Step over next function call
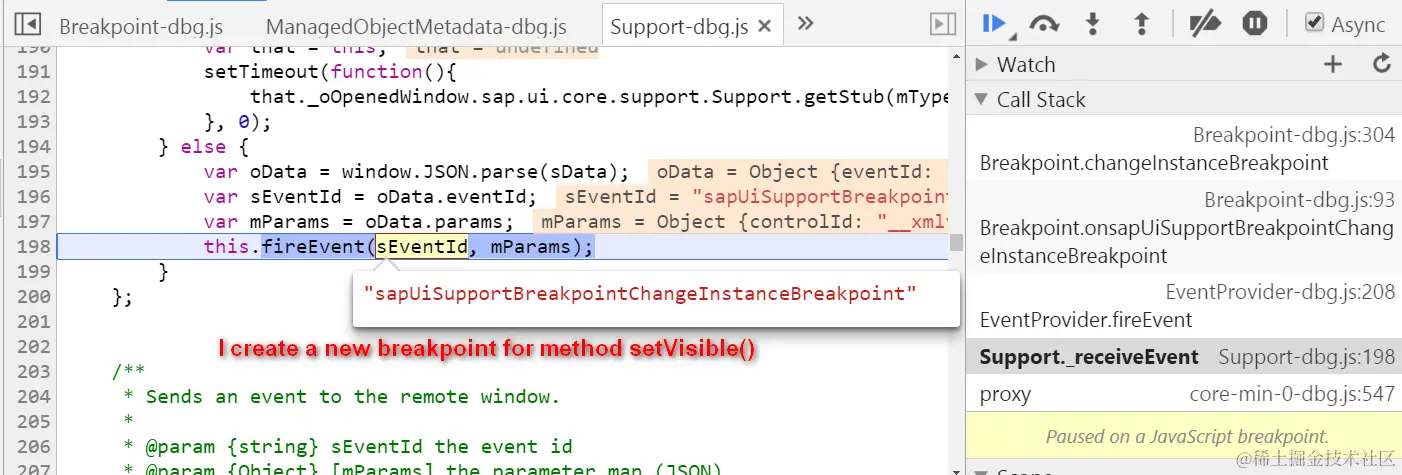Viewport: 1402px width, 475px height. (1045, 24)
